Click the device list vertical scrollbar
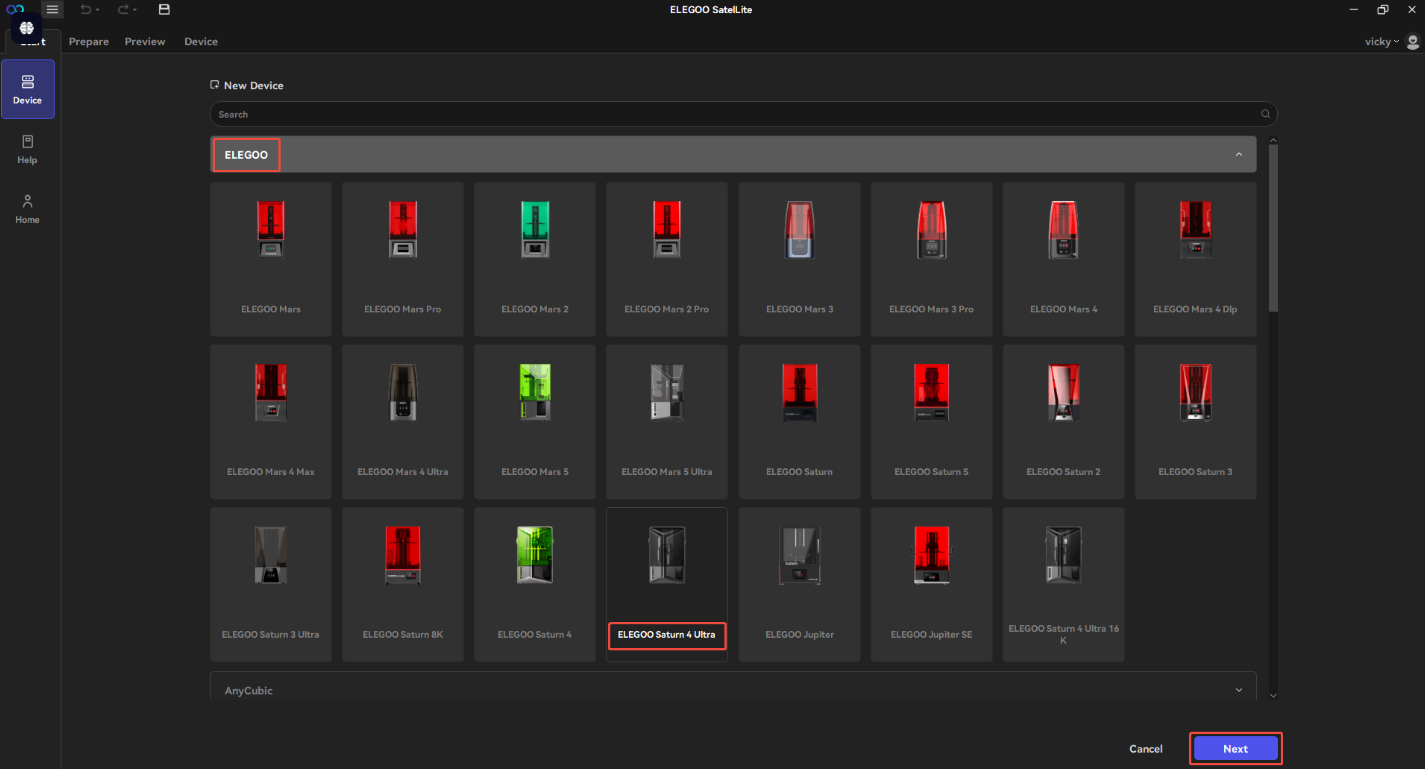Viewport: 1425px width, 769px height. tap(1273, 228)
